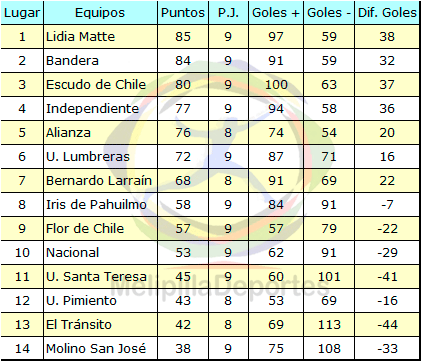421x361 pixels.
Task: Click the Dif. Goles header
Action: click(387, 13)
